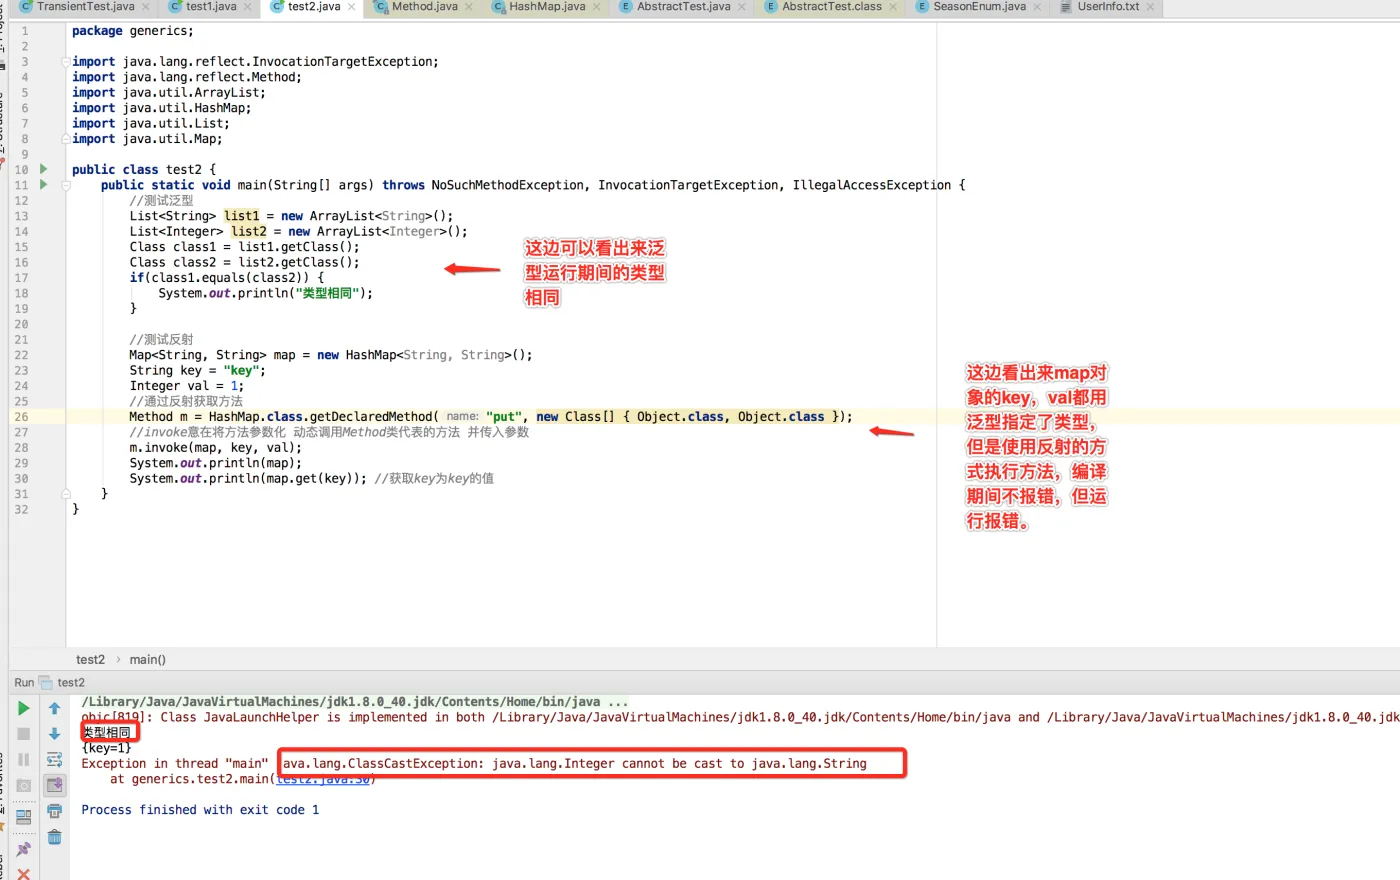Open the HashMap.java tab
Screen dimensions: 1400x880
click(547, 6)
